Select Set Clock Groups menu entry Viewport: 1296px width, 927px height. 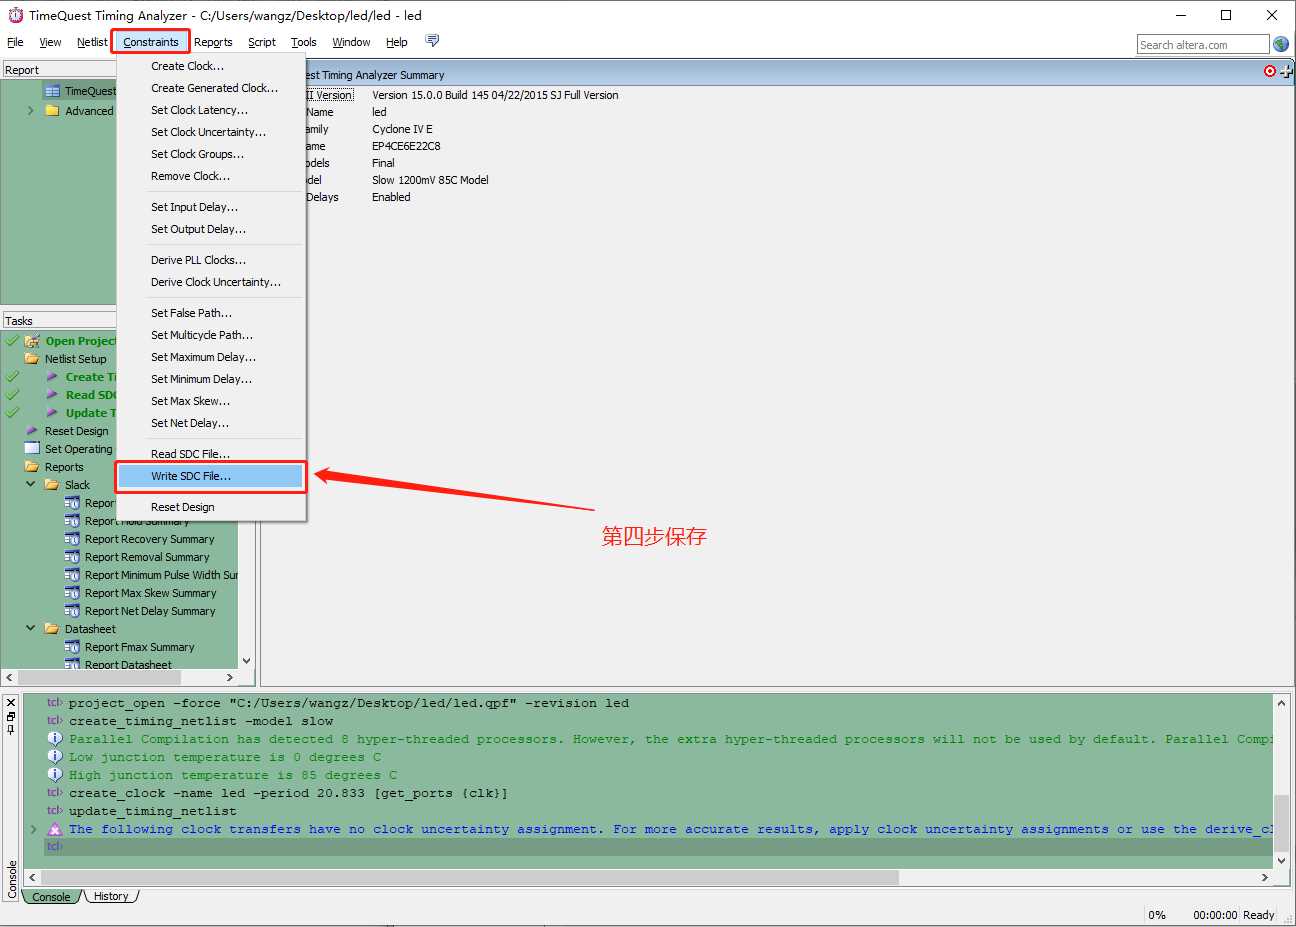(211, 154)
